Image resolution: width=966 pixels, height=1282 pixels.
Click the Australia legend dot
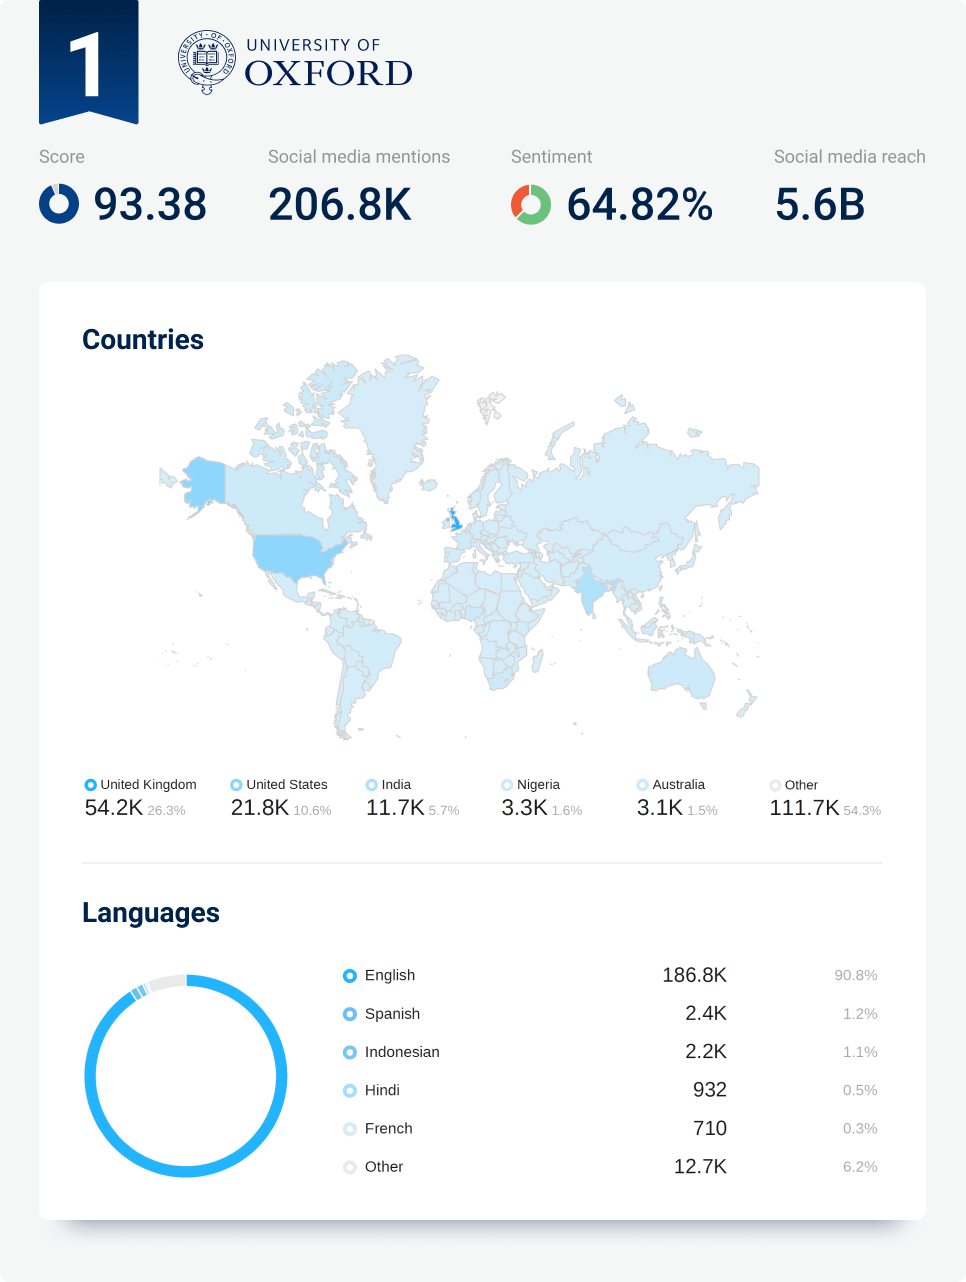pyautogui.click(x=643, y=785)
